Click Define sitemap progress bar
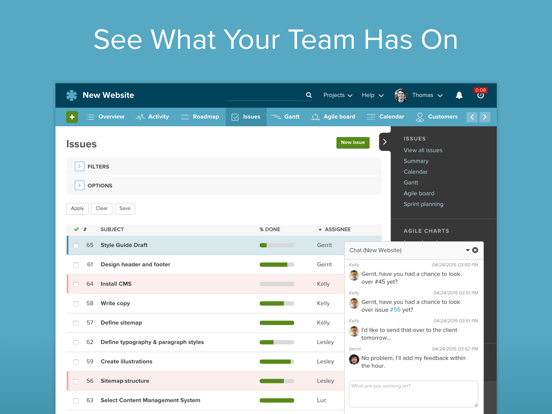The height and width of the screenshot is (414, 552). (x=277, y=323)
